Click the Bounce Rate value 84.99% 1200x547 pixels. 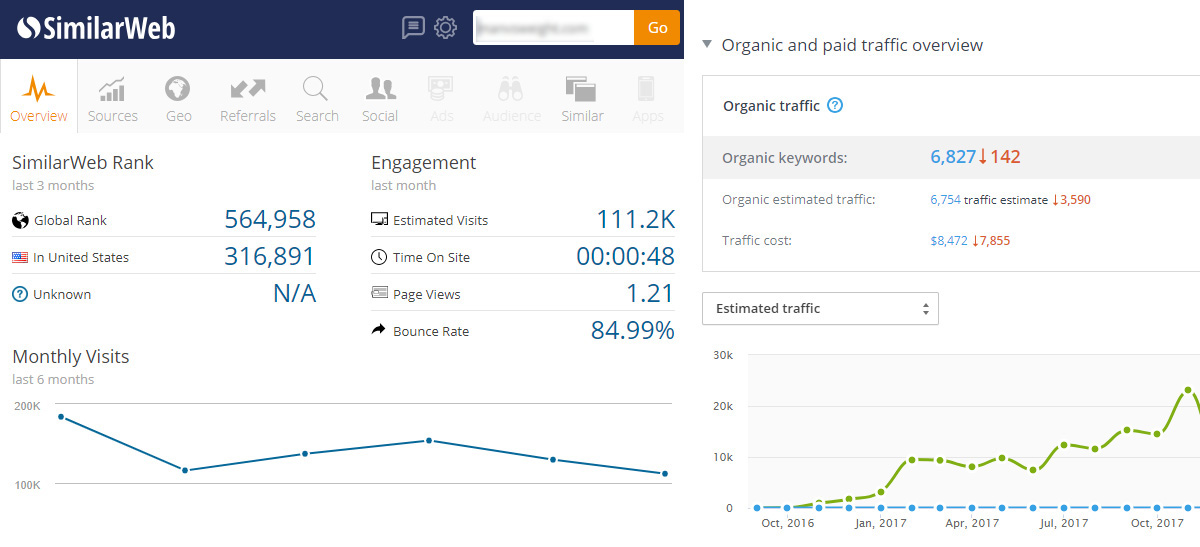click(633, 330)
